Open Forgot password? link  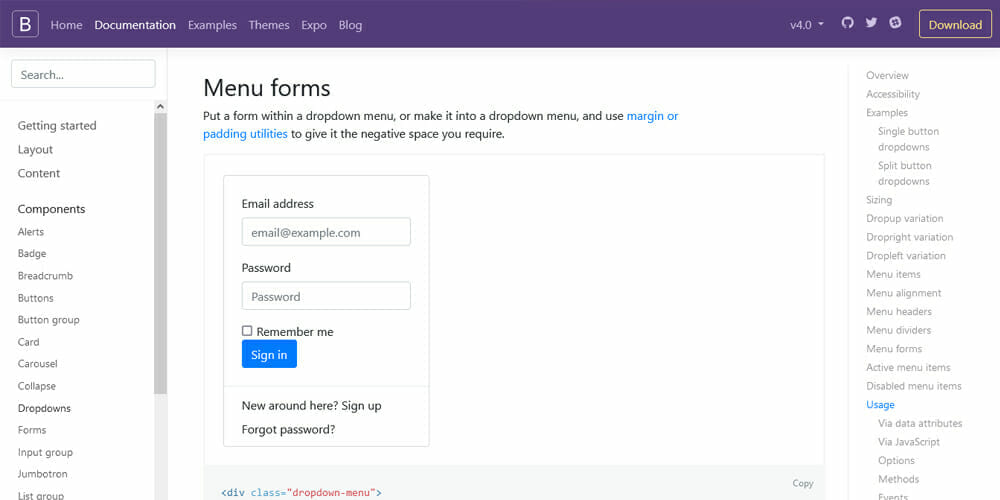pyautogui.click(x=288, y=430)
